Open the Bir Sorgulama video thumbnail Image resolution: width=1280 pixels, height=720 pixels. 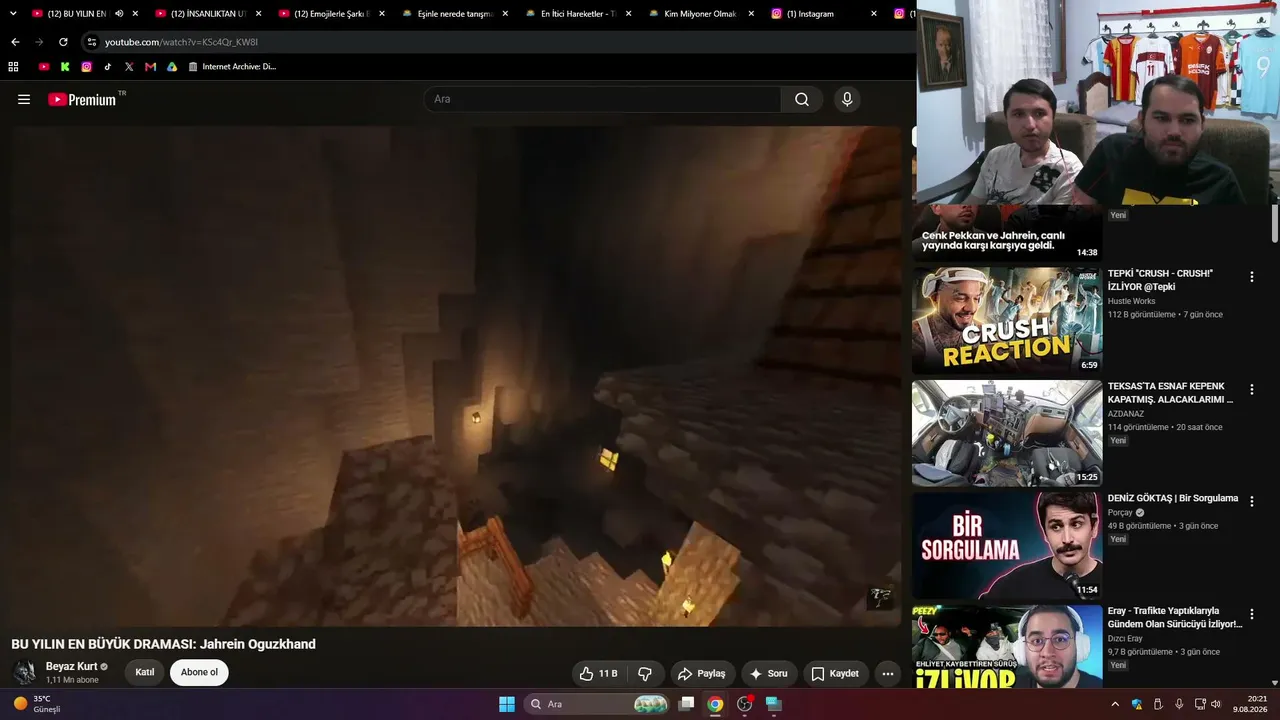coord(1007,545)
